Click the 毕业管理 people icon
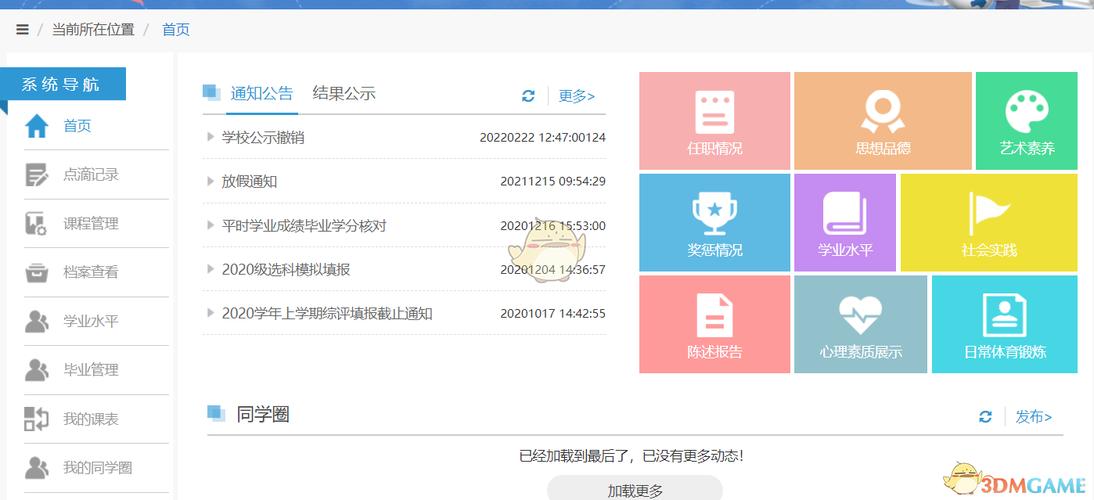The image size is (1094, 500). pos(36,370)
